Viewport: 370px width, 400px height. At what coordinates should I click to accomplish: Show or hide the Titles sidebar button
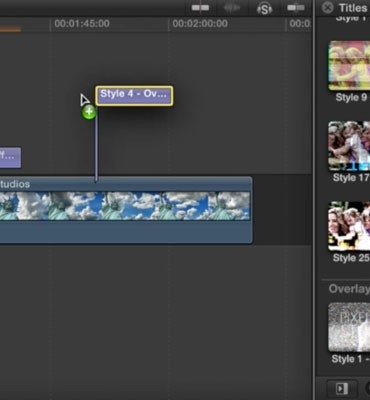click(342, 389)
